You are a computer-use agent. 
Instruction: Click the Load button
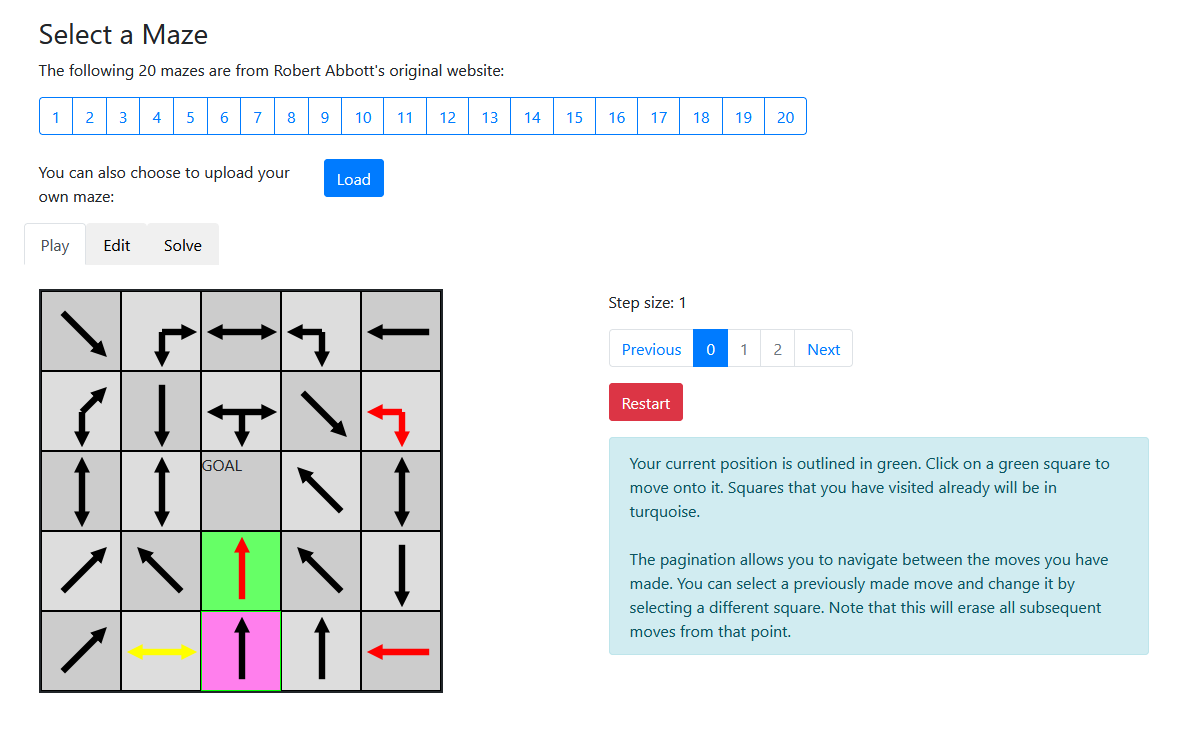[354, 178]
